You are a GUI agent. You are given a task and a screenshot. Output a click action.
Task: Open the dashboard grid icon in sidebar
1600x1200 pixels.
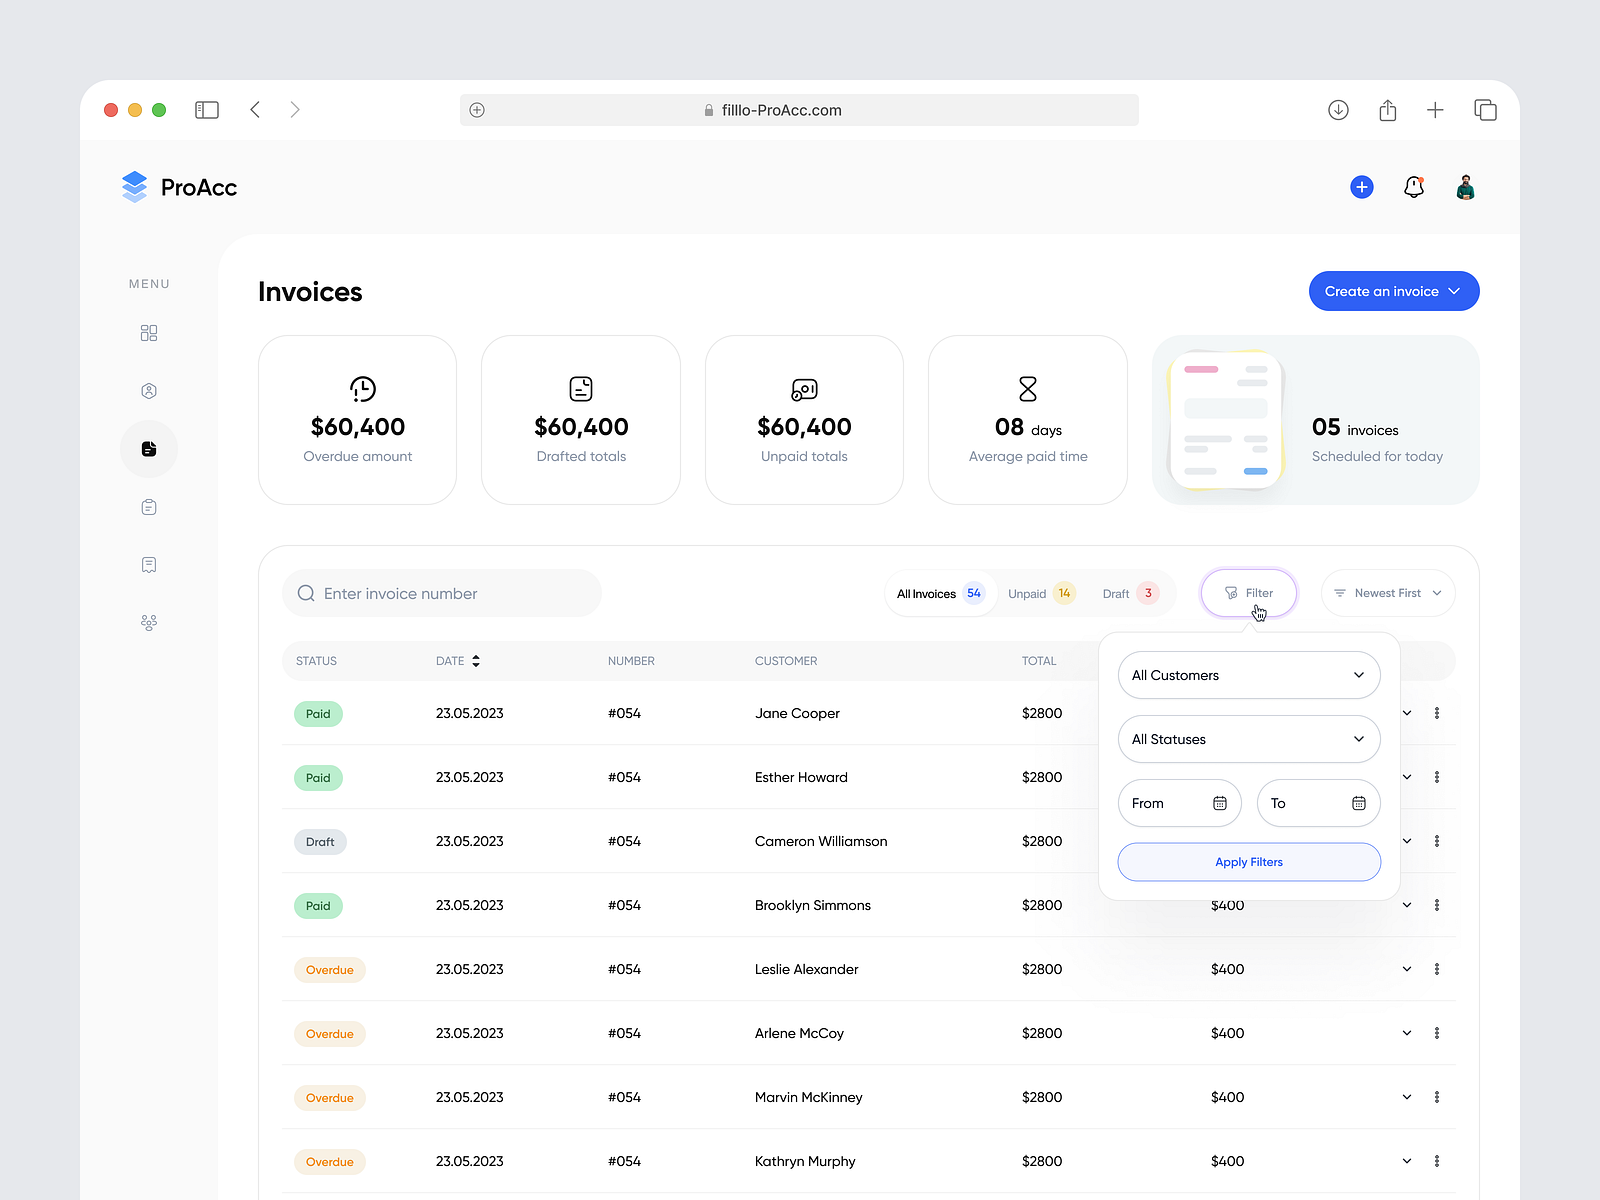coord(148,332)
